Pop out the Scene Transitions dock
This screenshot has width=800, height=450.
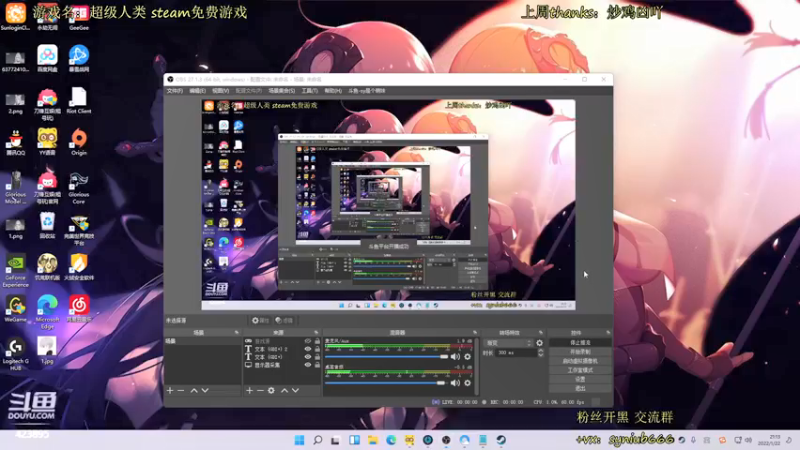(x=541, y=333)
